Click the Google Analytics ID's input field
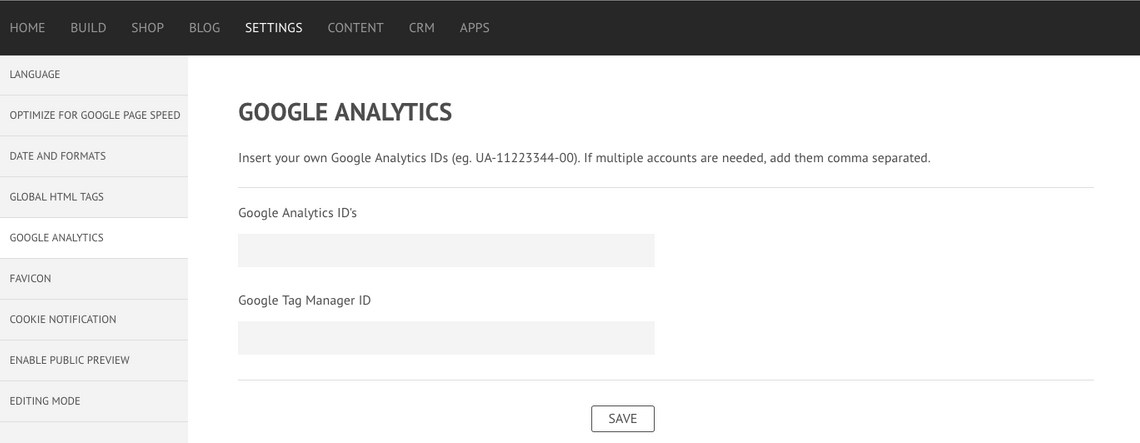Image resolution: width=1140 pixels, height=443 pixels. coord(446,250)
